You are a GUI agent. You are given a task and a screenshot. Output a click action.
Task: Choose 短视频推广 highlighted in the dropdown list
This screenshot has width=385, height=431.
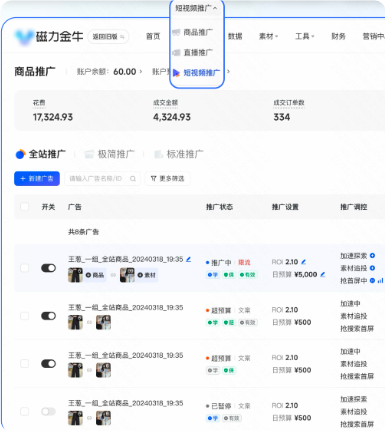(197, 72)
